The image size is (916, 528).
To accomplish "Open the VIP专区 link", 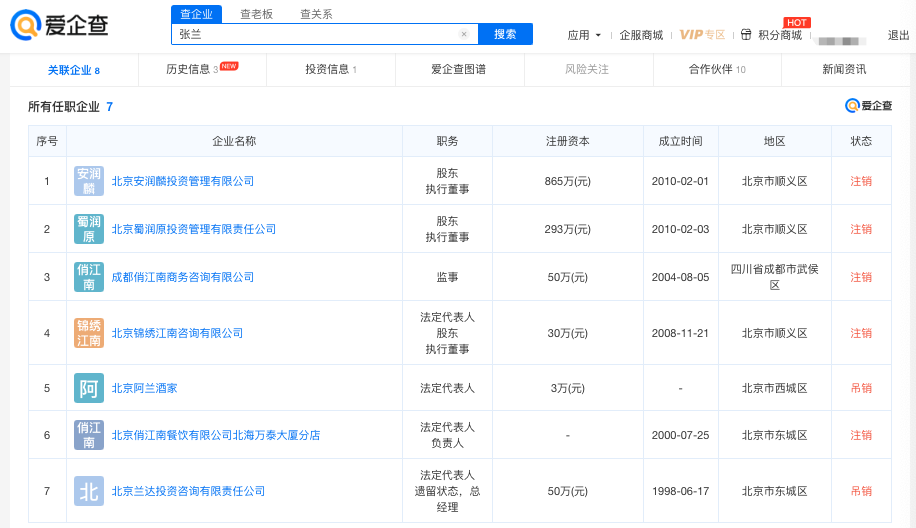I will (702, 35).
